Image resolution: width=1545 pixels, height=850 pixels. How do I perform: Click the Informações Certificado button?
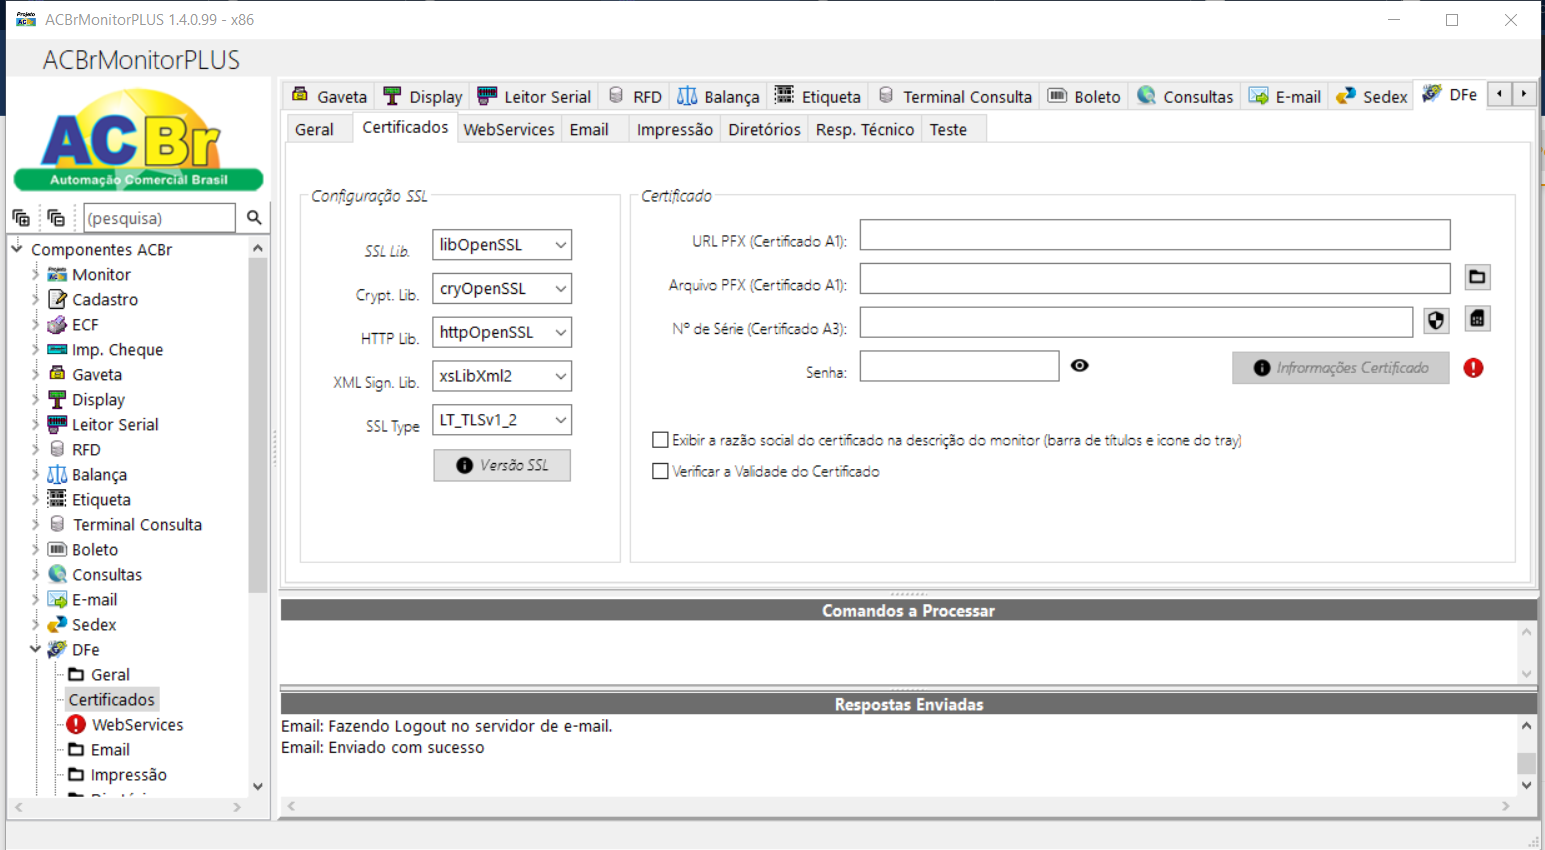(1341, 368)
